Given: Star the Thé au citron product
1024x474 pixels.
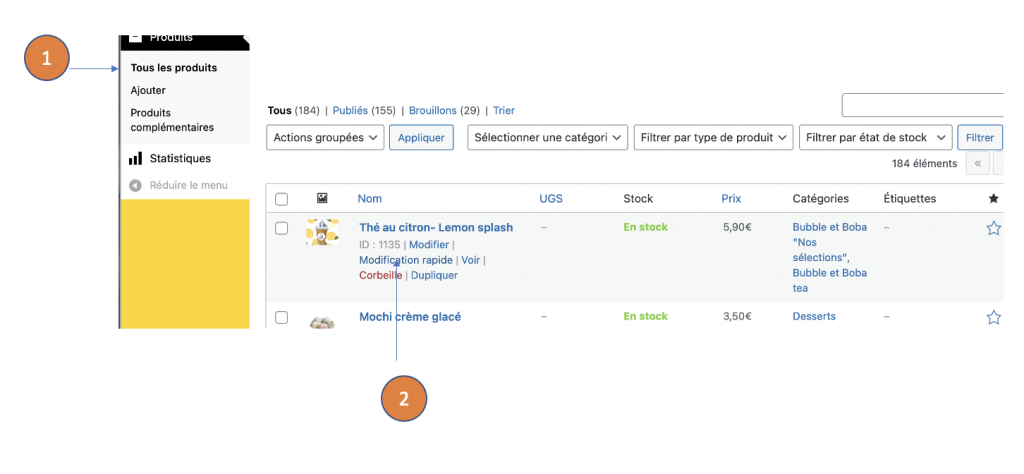Looking at the screenshot, I should coord(993,228).
